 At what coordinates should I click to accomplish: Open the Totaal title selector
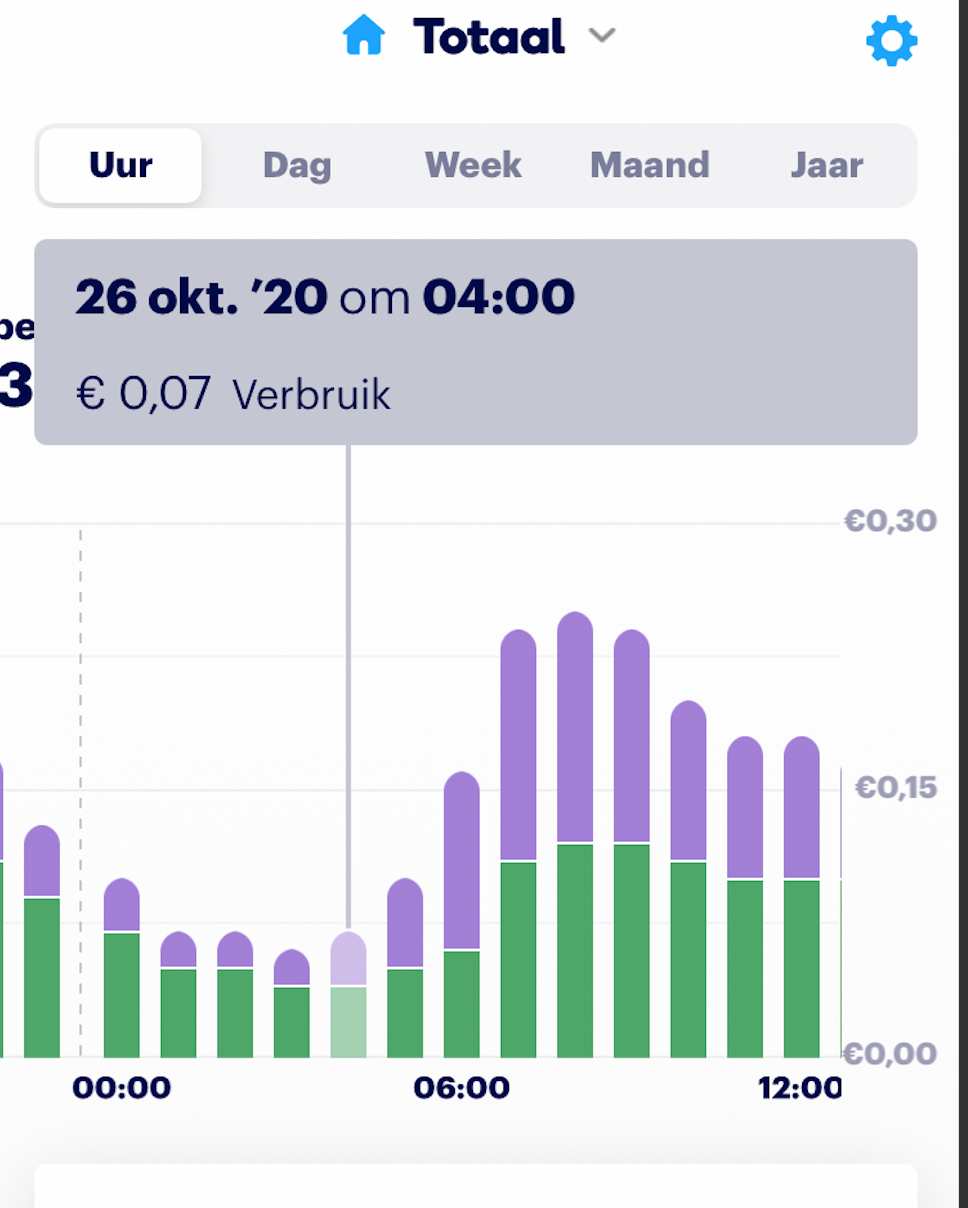pyautogui.click(x=489, y=37)
